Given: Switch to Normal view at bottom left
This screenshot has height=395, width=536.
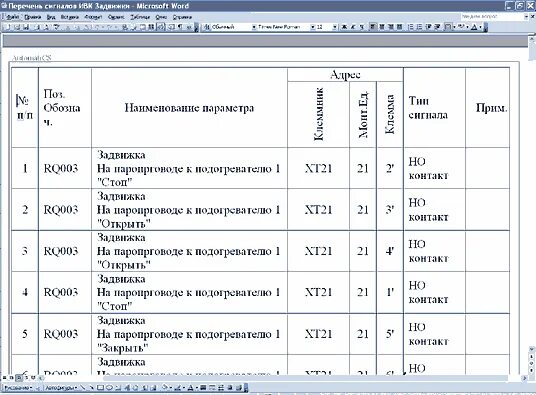Looking at the screenshot, I should (5, 378).
